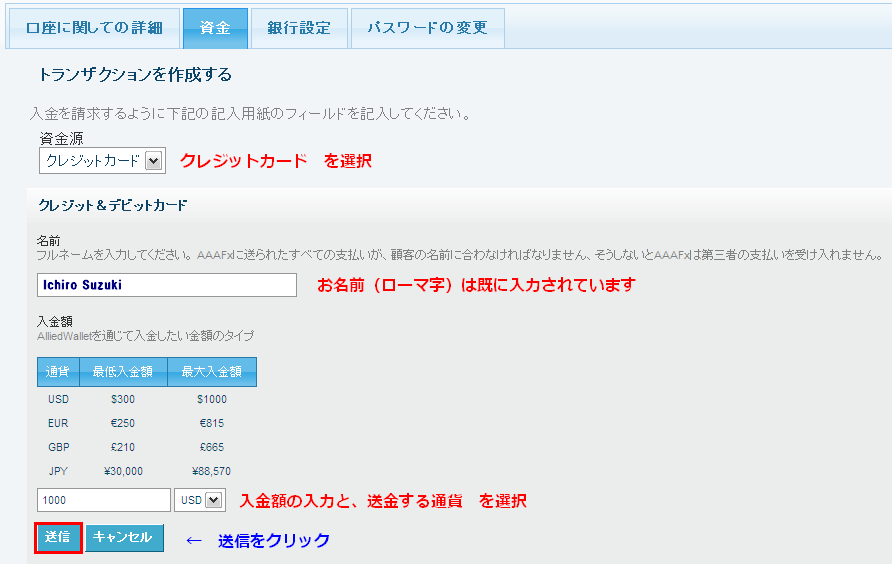Image resolution: width=892 pixels, height=564 pixels.
Task: Click the £665 maximum deposit cell
Action: (212, 447)
